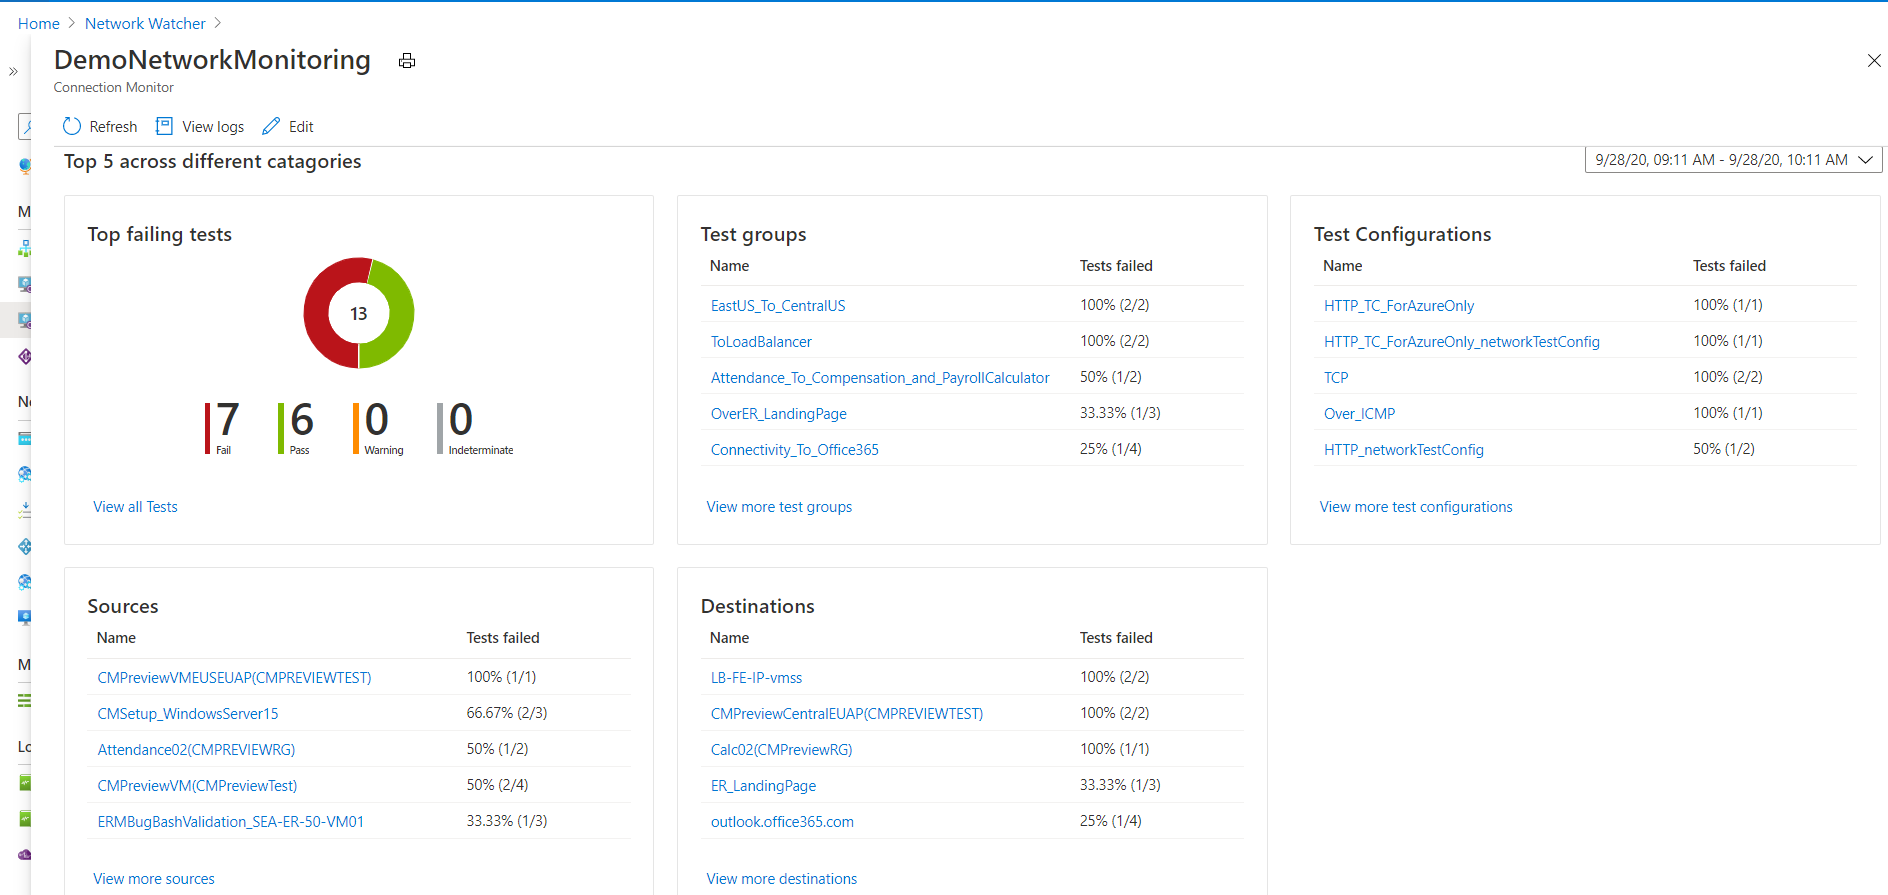Screen dimensions: 1888x895
Task: Click the green Pass segment of donut chart
Action: click(x=393, y=314)
